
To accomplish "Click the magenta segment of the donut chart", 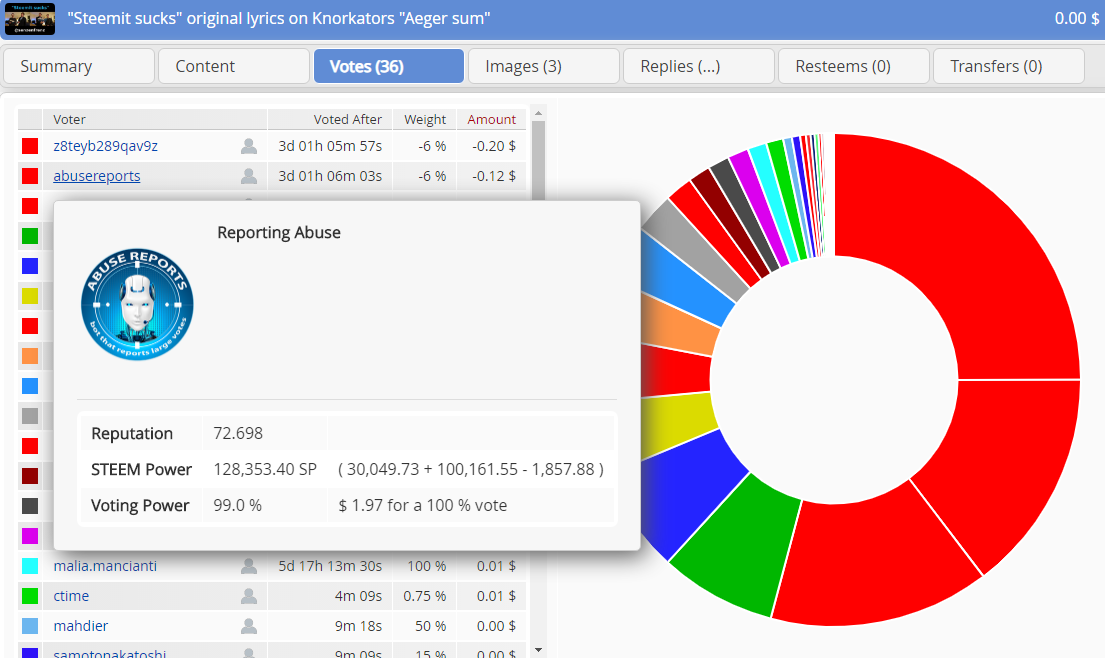I will tap(760, 209).
